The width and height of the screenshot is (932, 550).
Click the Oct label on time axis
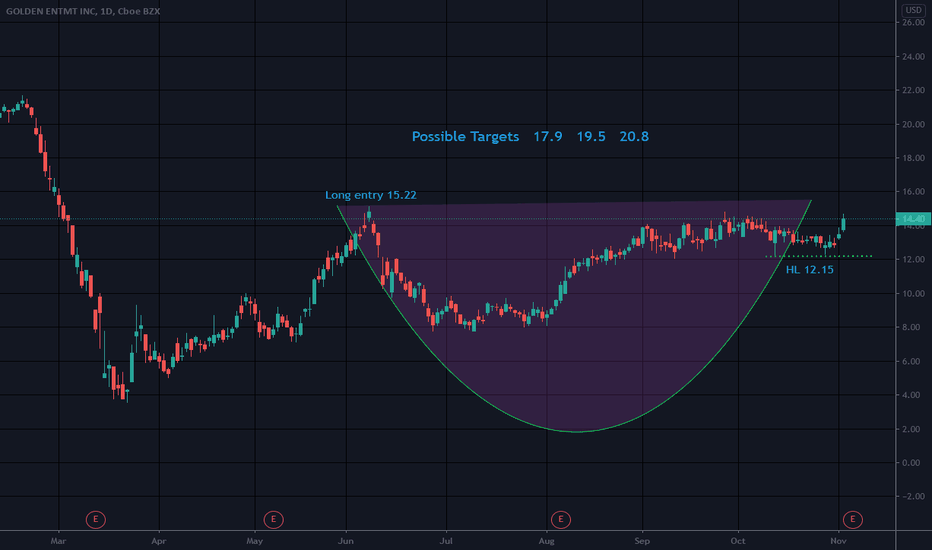tap(738, 541)
